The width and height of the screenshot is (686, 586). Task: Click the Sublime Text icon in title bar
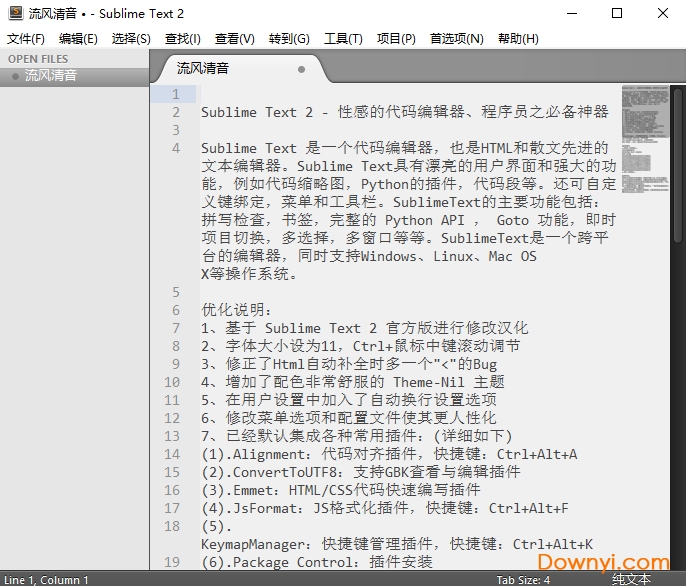[15, 14]
